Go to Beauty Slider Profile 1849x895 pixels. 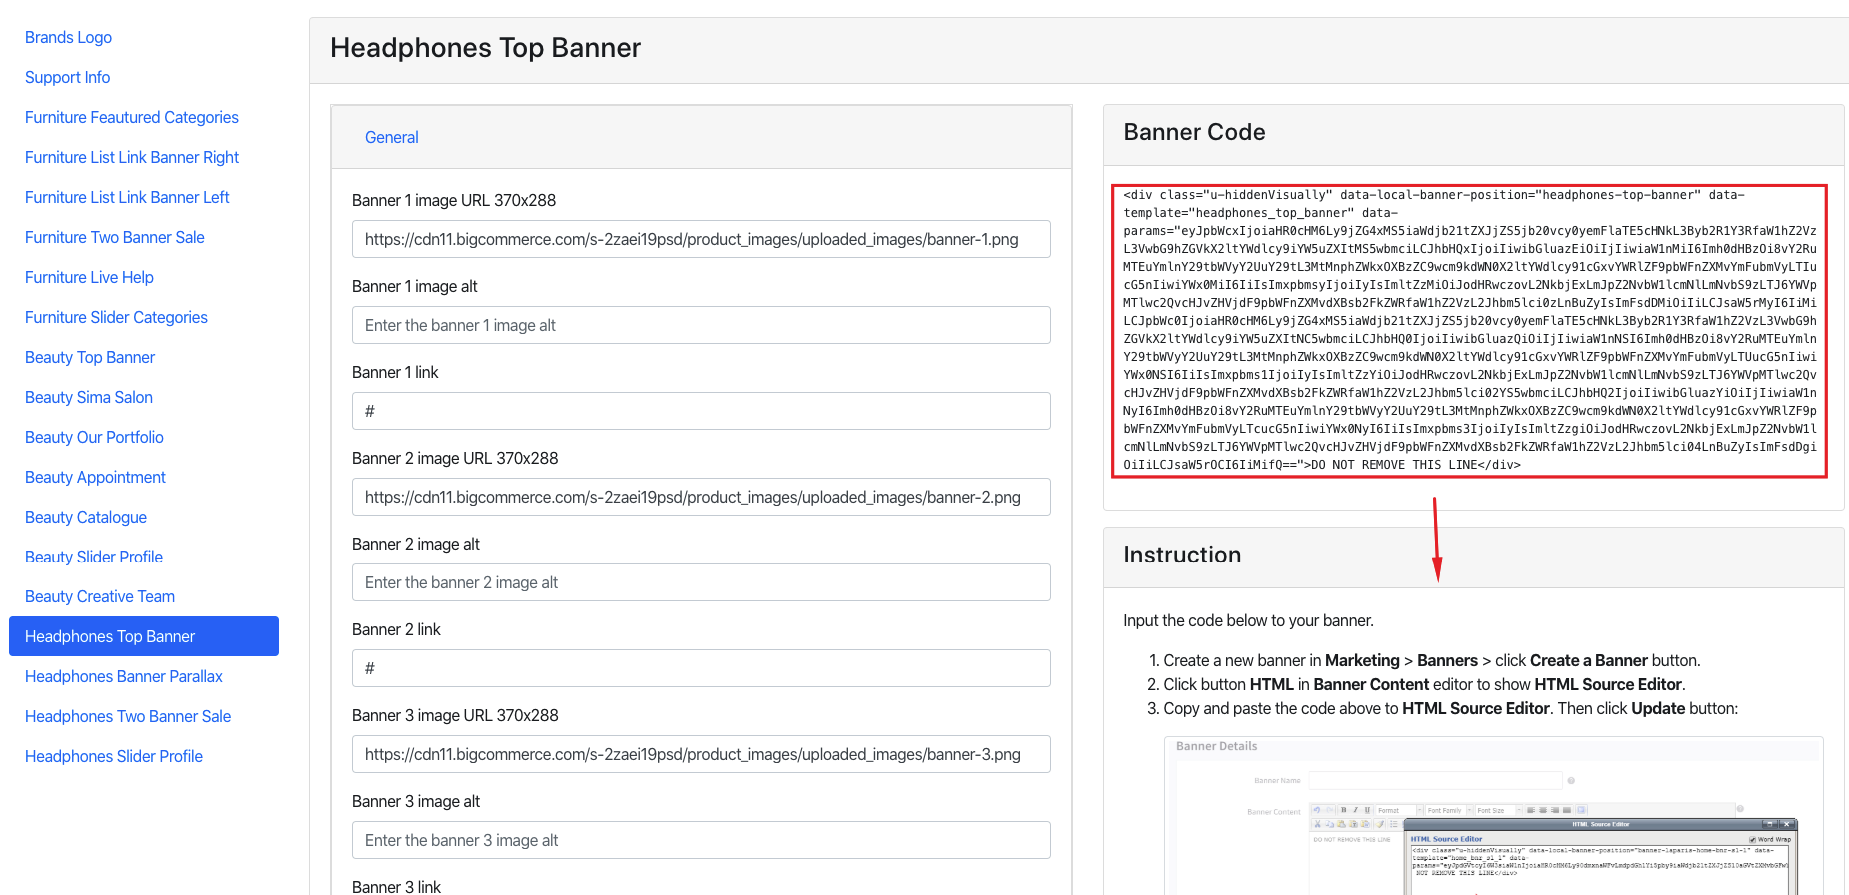tap(94, 557)
